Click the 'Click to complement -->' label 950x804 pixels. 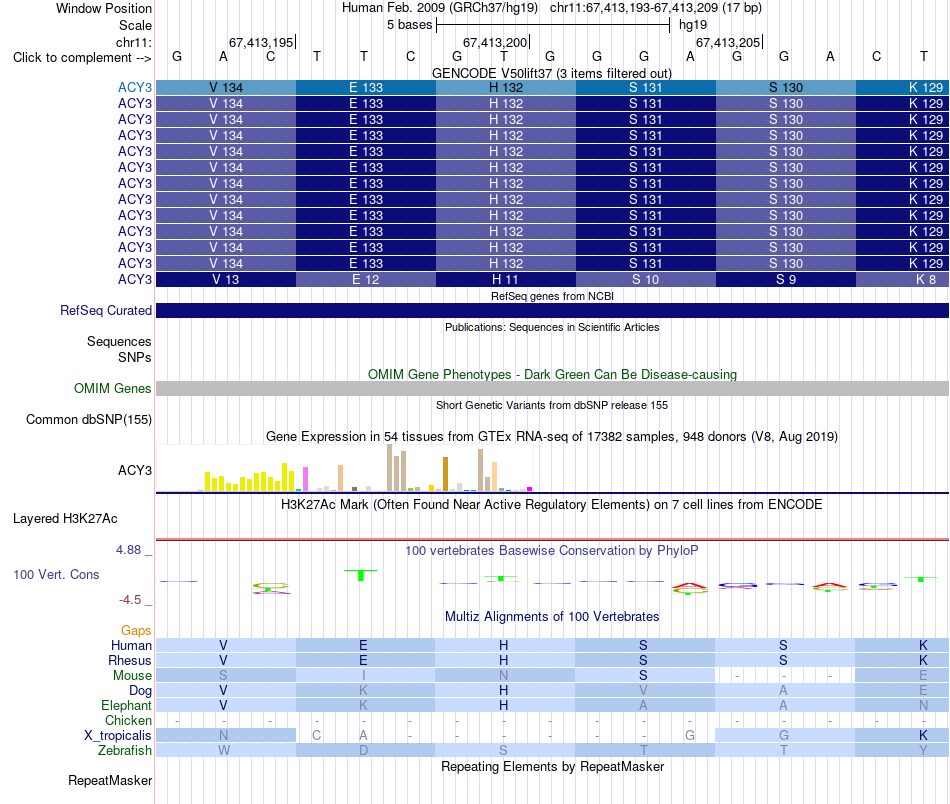coord(82,58)
